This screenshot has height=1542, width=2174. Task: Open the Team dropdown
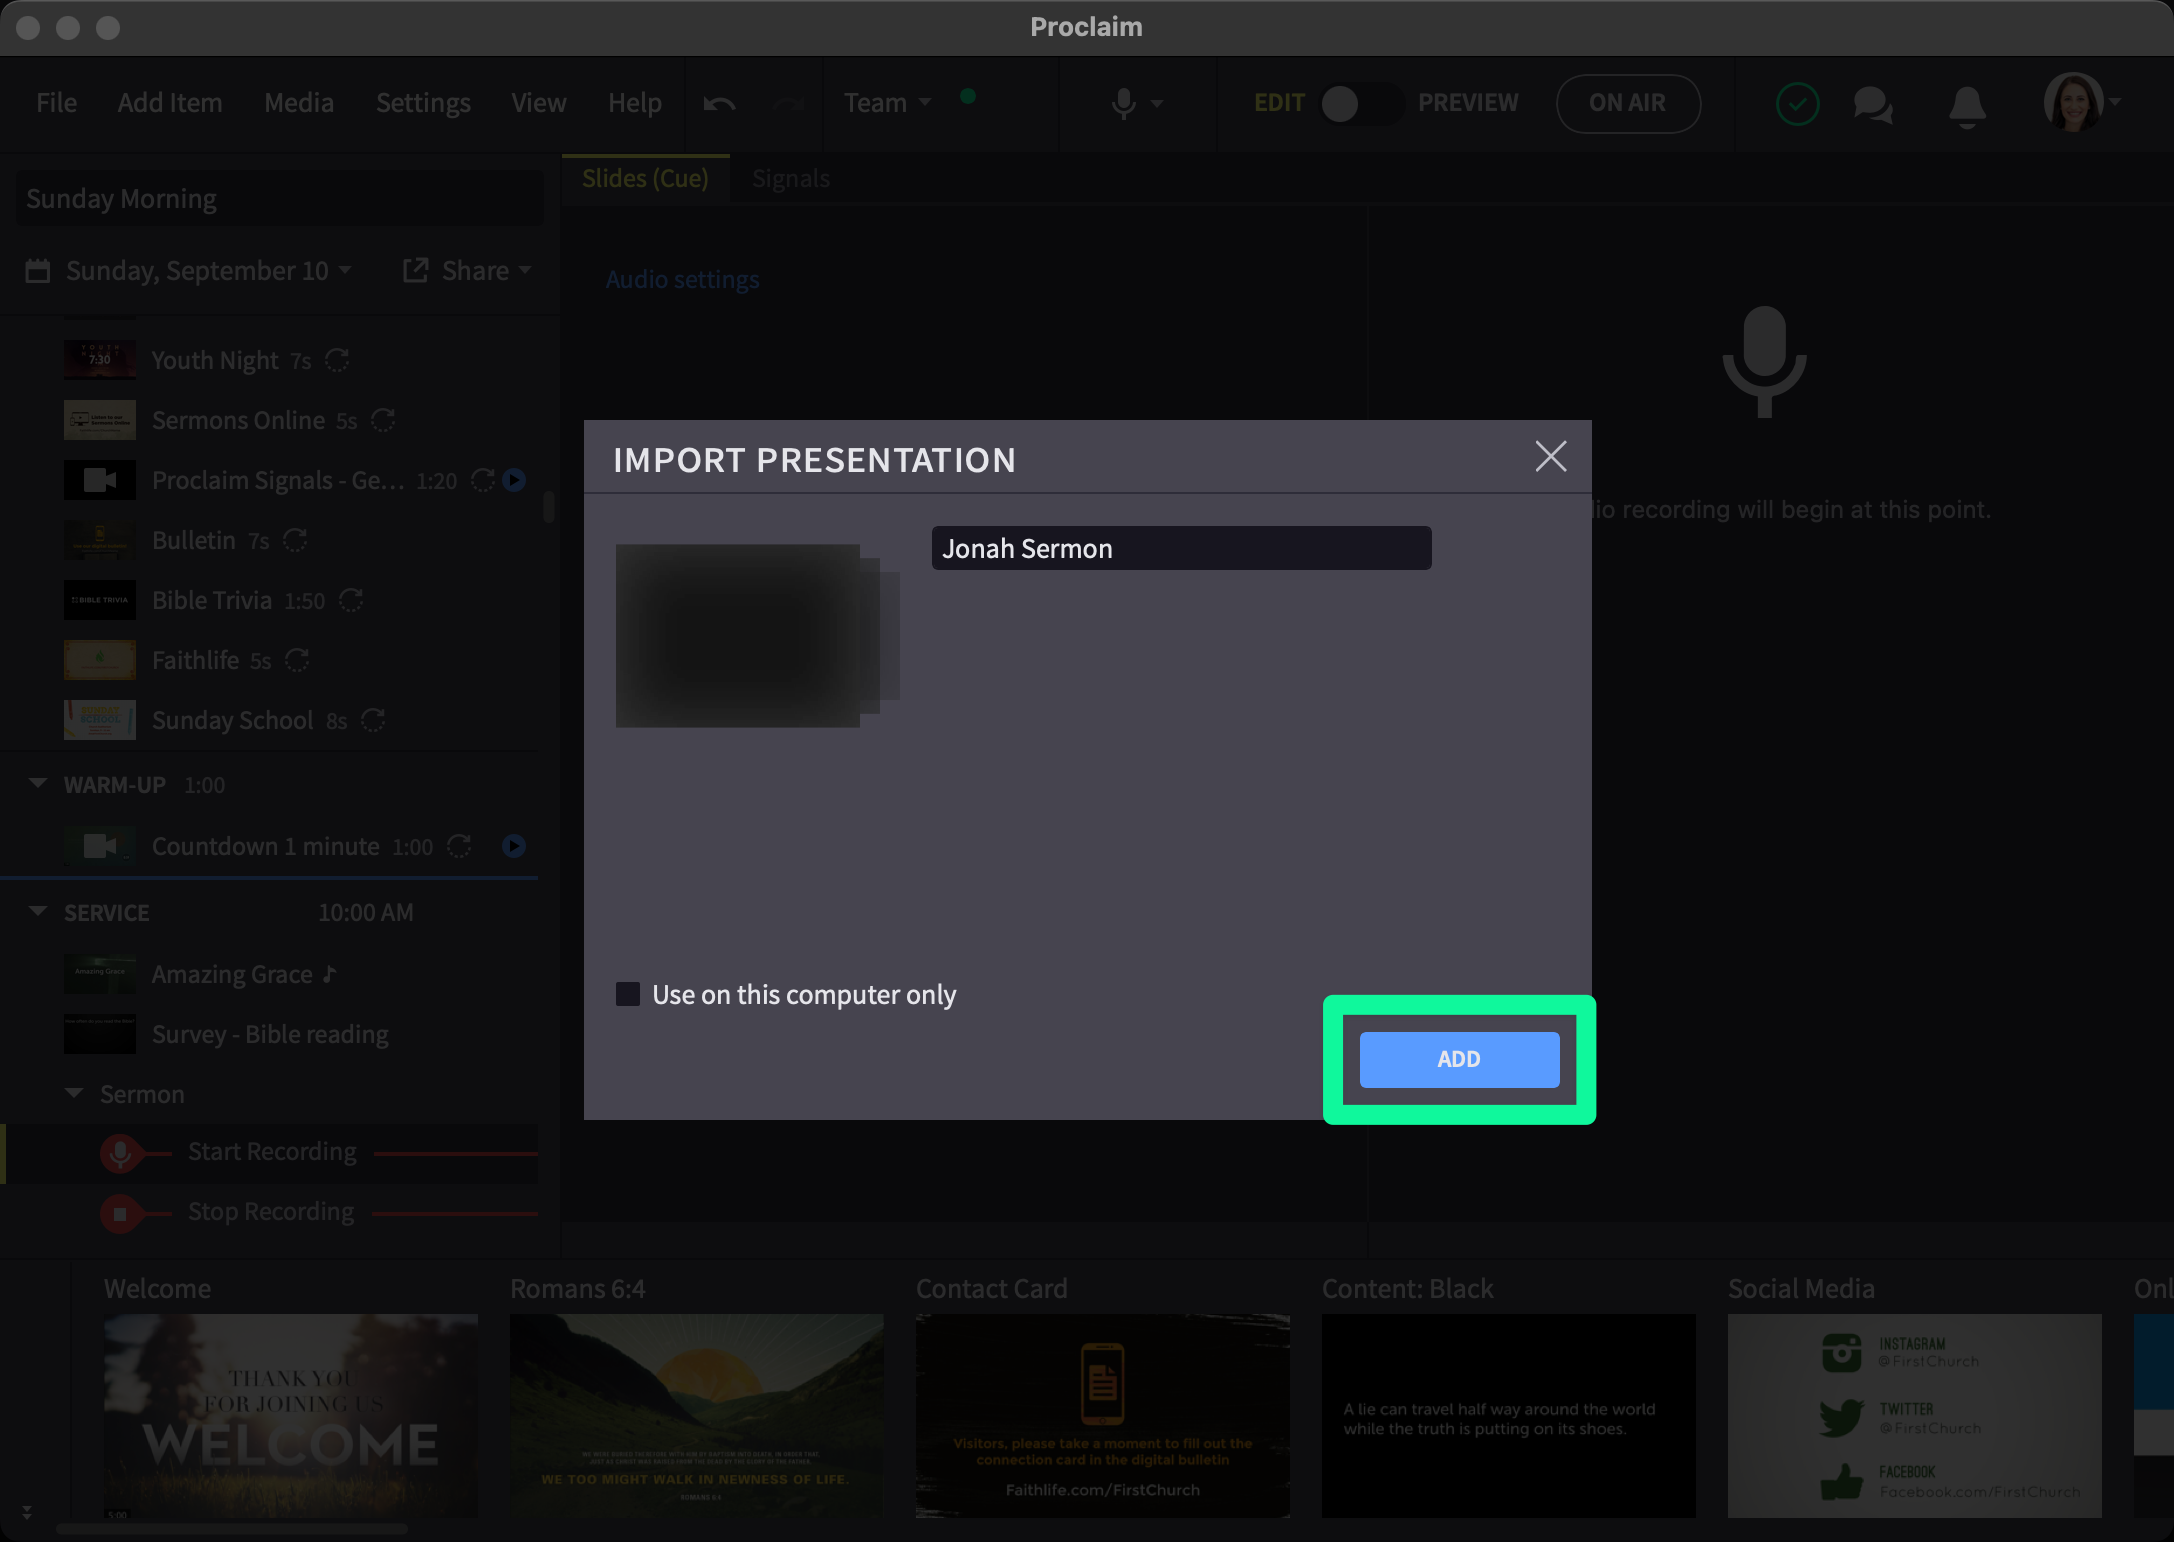coord(887,103)
